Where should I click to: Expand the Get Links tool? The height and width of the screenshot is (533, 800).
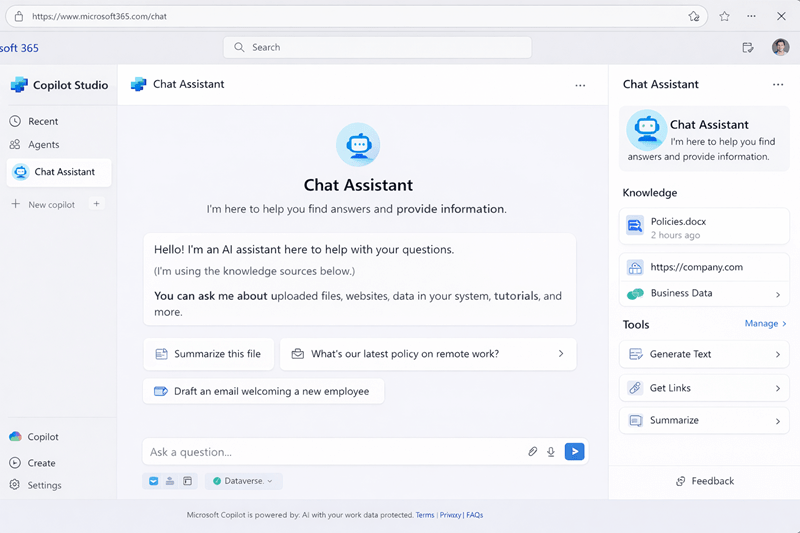[x=778, y=388]
